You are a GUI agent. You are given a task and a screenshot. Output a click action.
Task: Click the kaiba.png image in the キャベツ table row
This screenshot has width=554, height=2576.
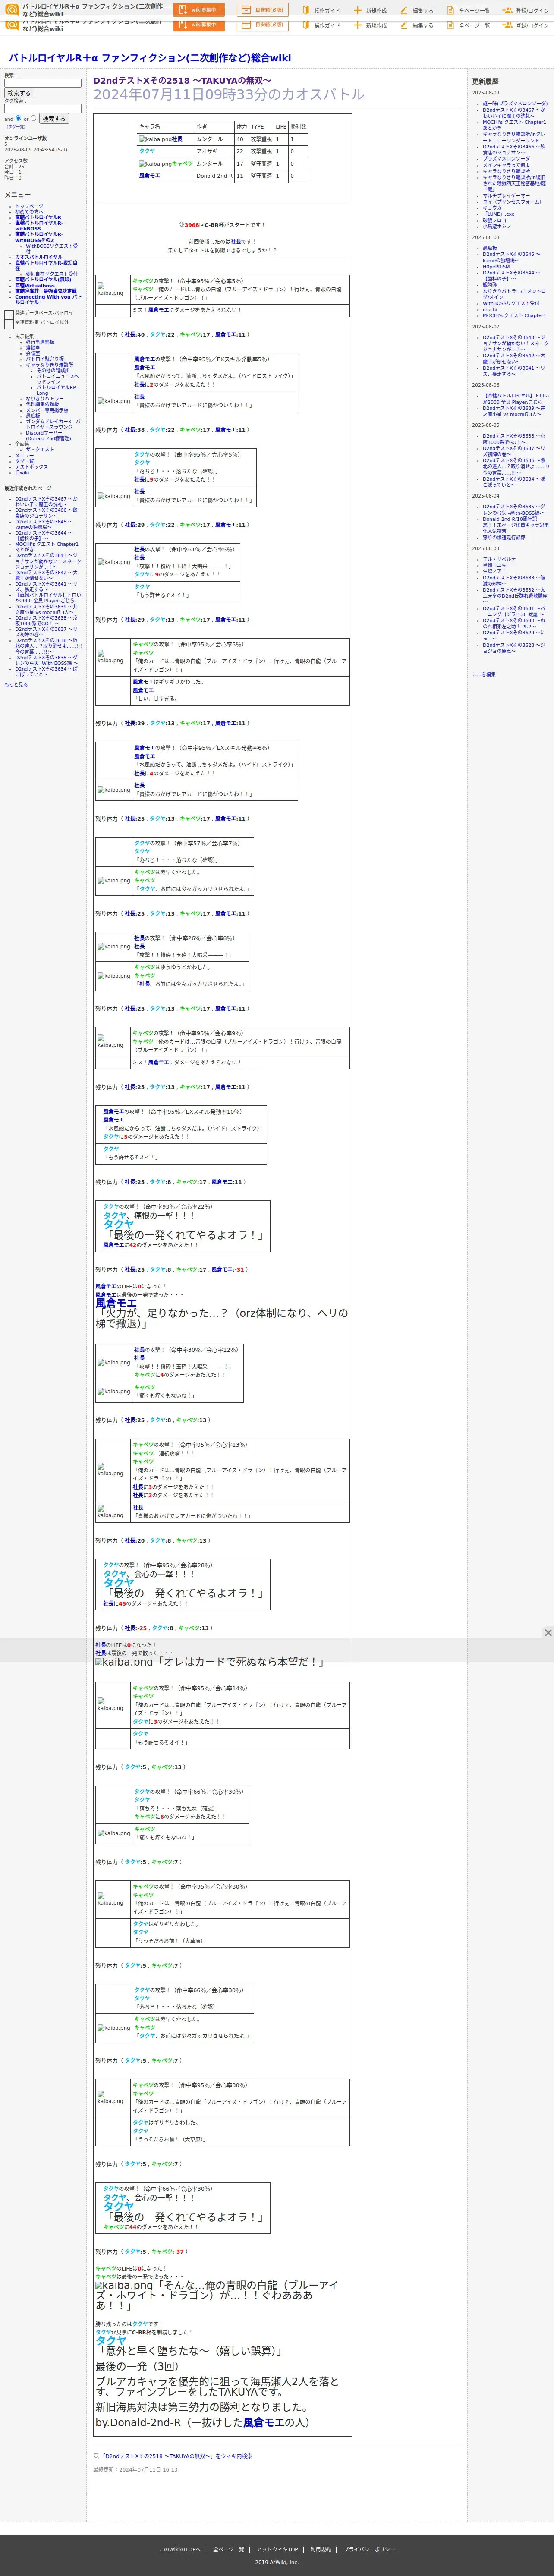pyautogui.click(x=154, y=163)
